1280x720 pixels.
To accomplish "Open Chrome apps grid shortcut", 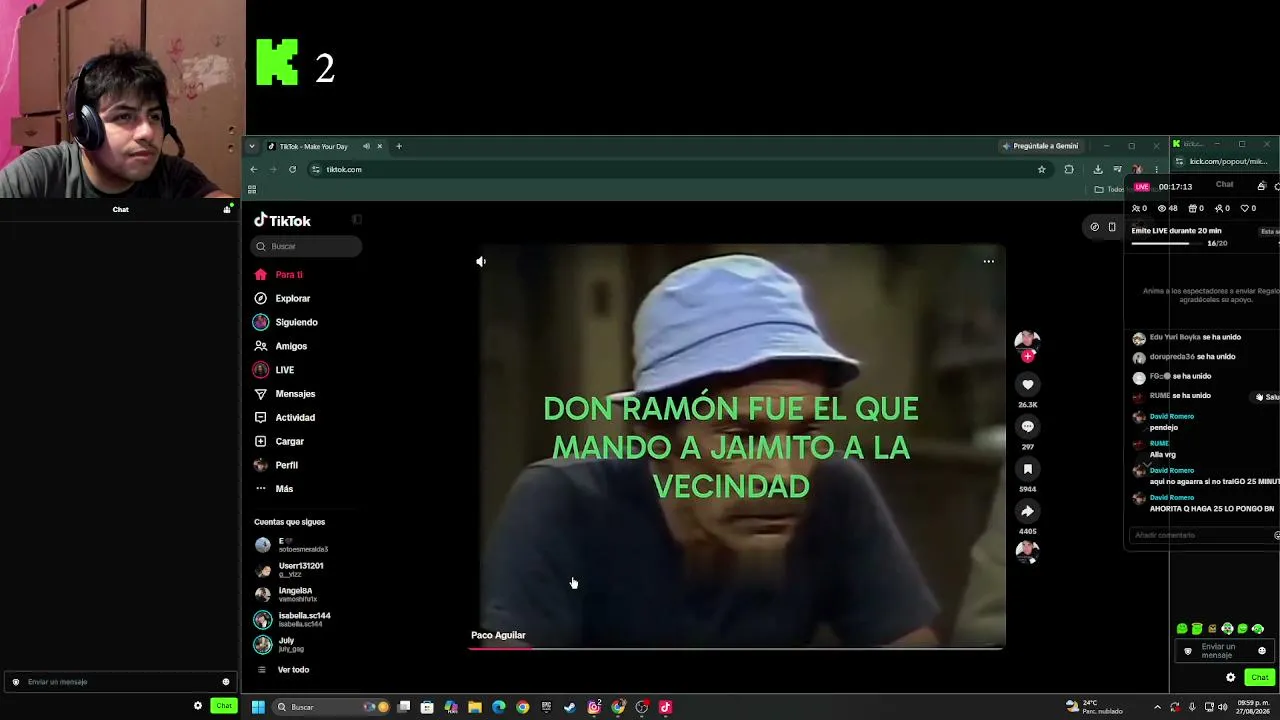I will 252,189.
